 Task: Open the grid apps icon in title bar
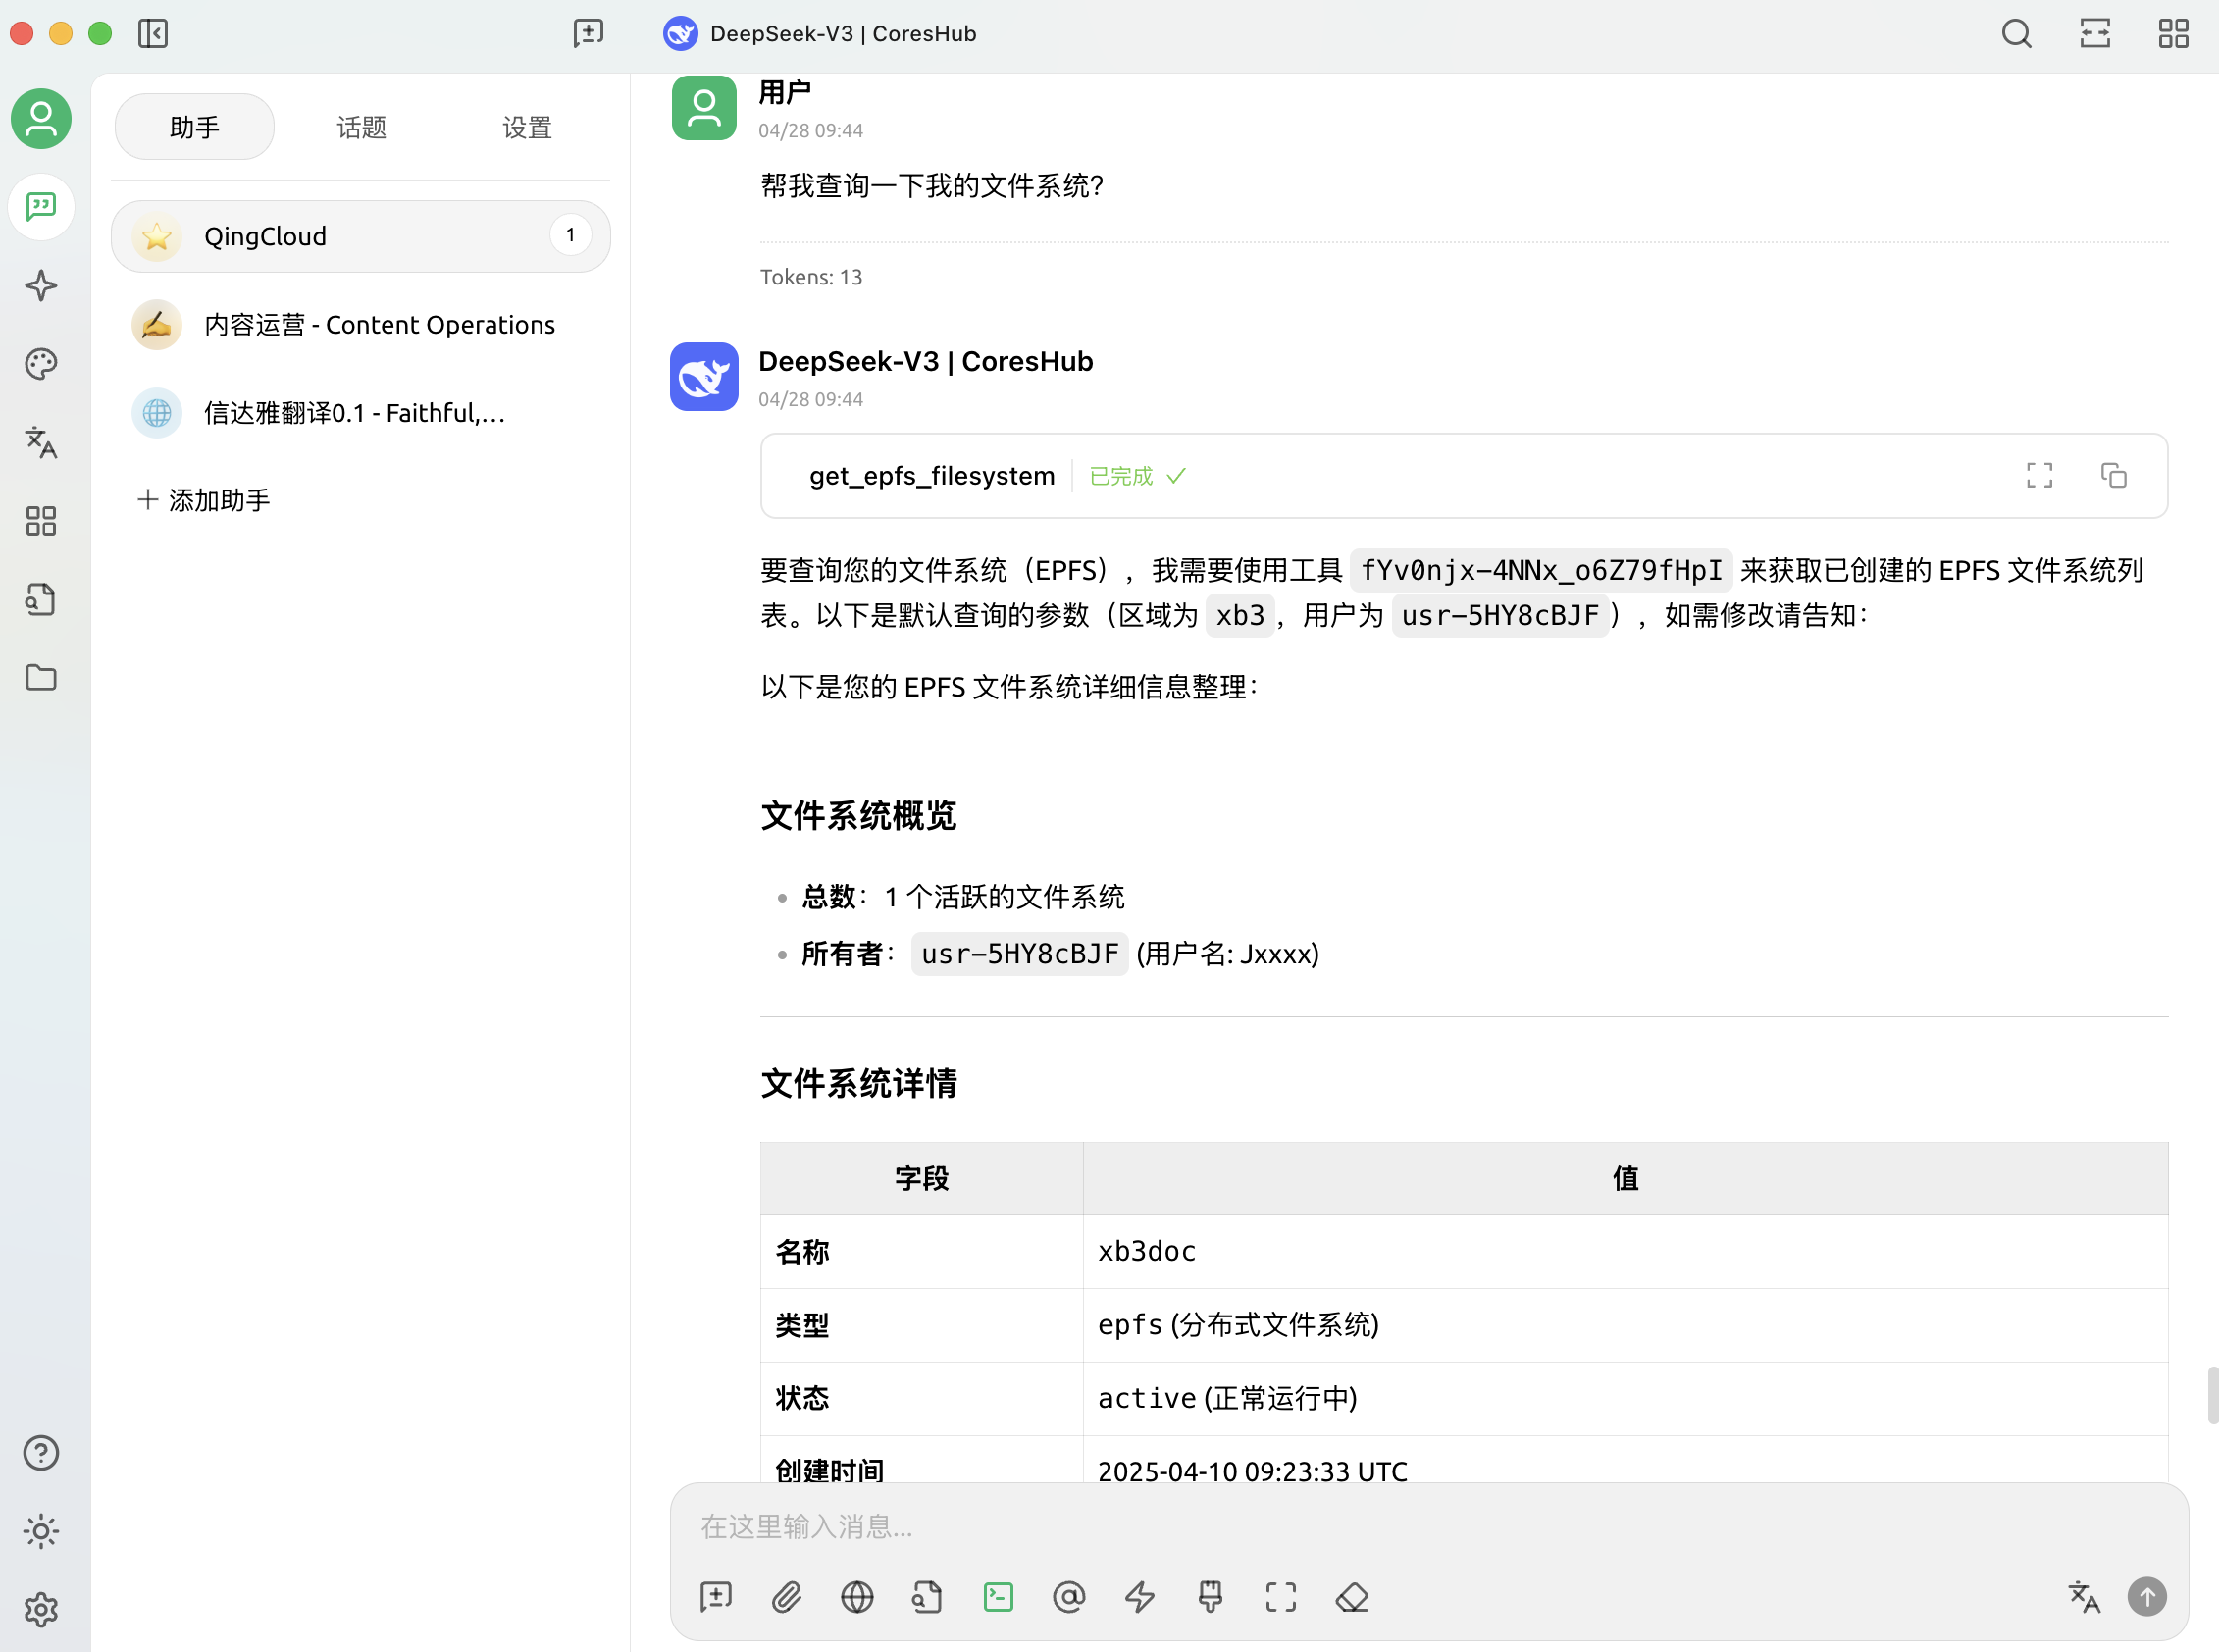click(x=2173, y=33)
